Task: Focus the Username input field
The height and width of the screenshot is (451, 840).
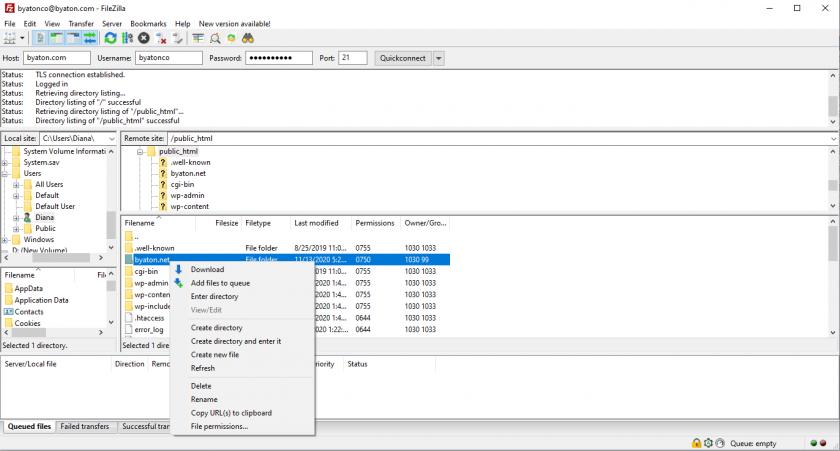Action: pos(169,58)
